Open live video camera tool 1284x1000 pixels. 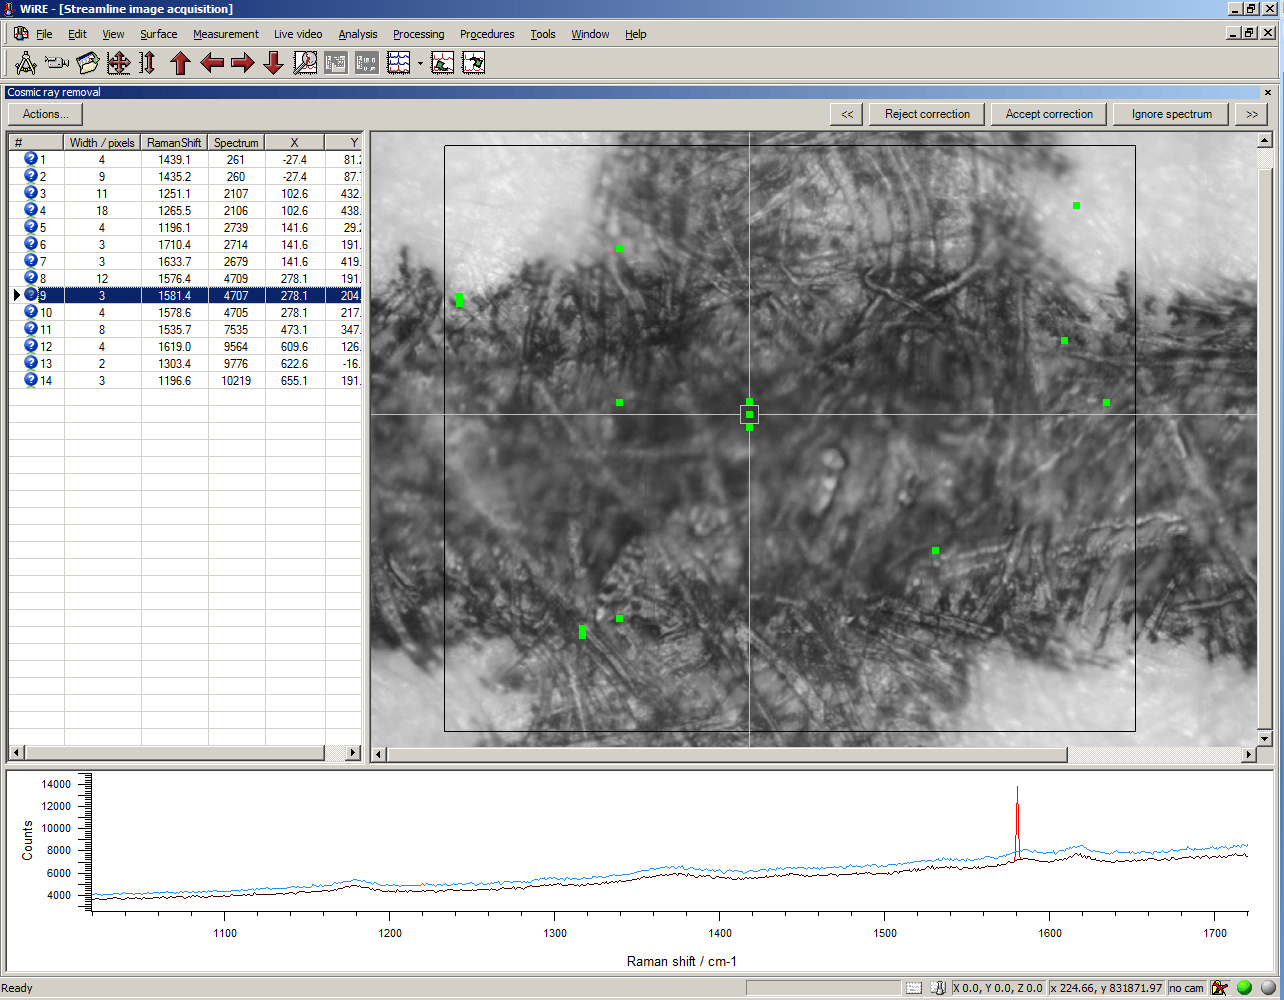click(57, 63)
